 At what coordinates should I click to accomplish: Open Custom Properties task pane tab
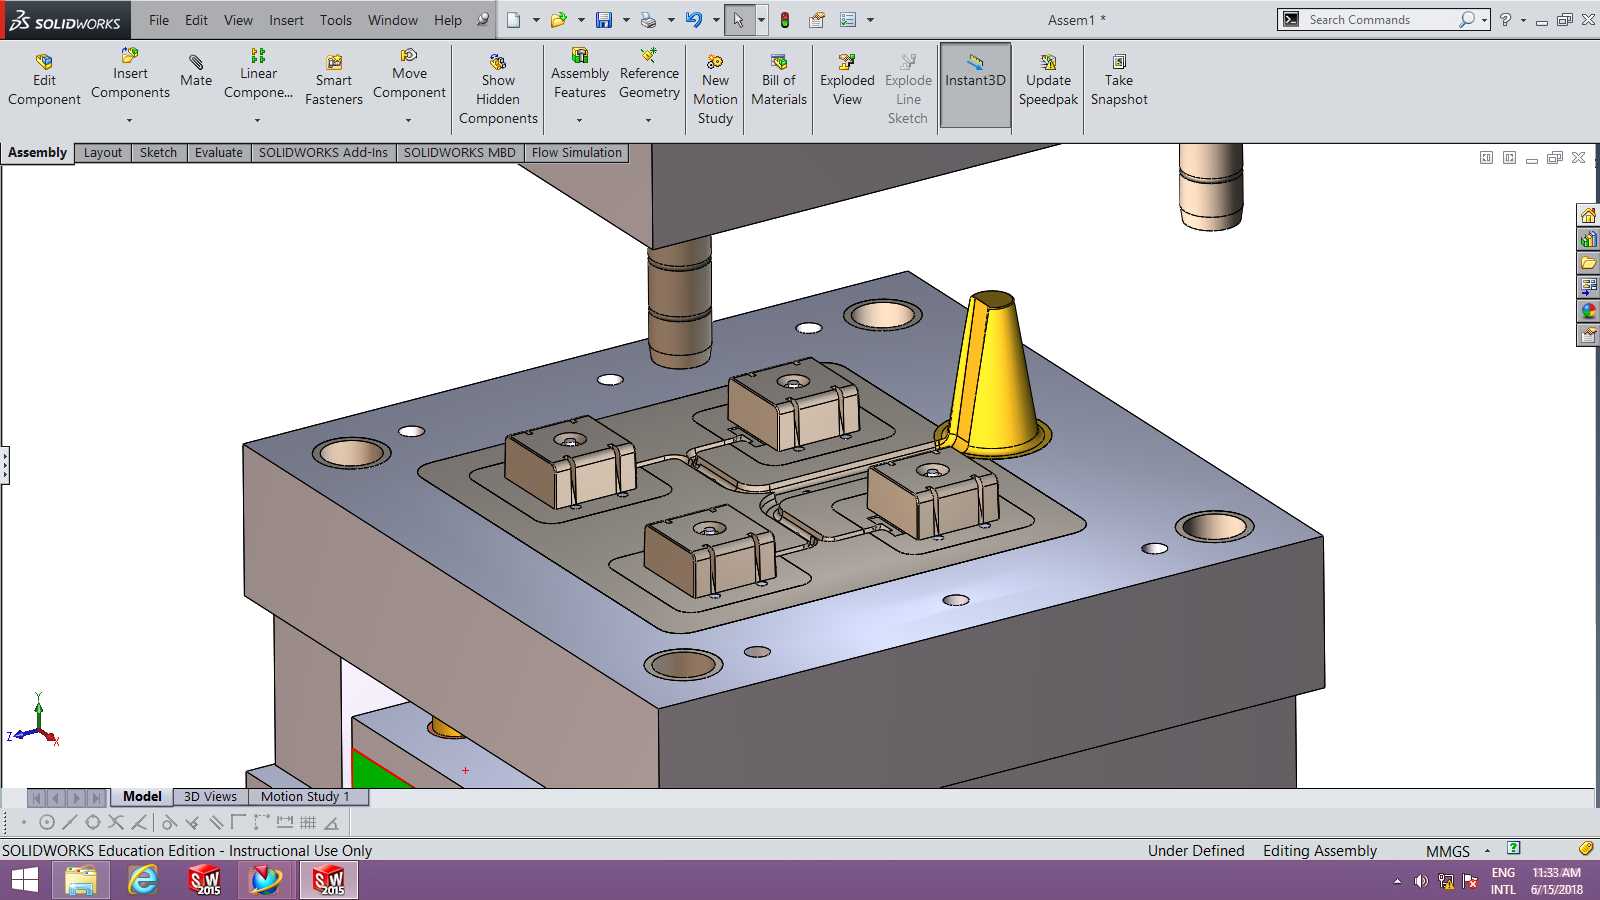tap(1588, 335)
